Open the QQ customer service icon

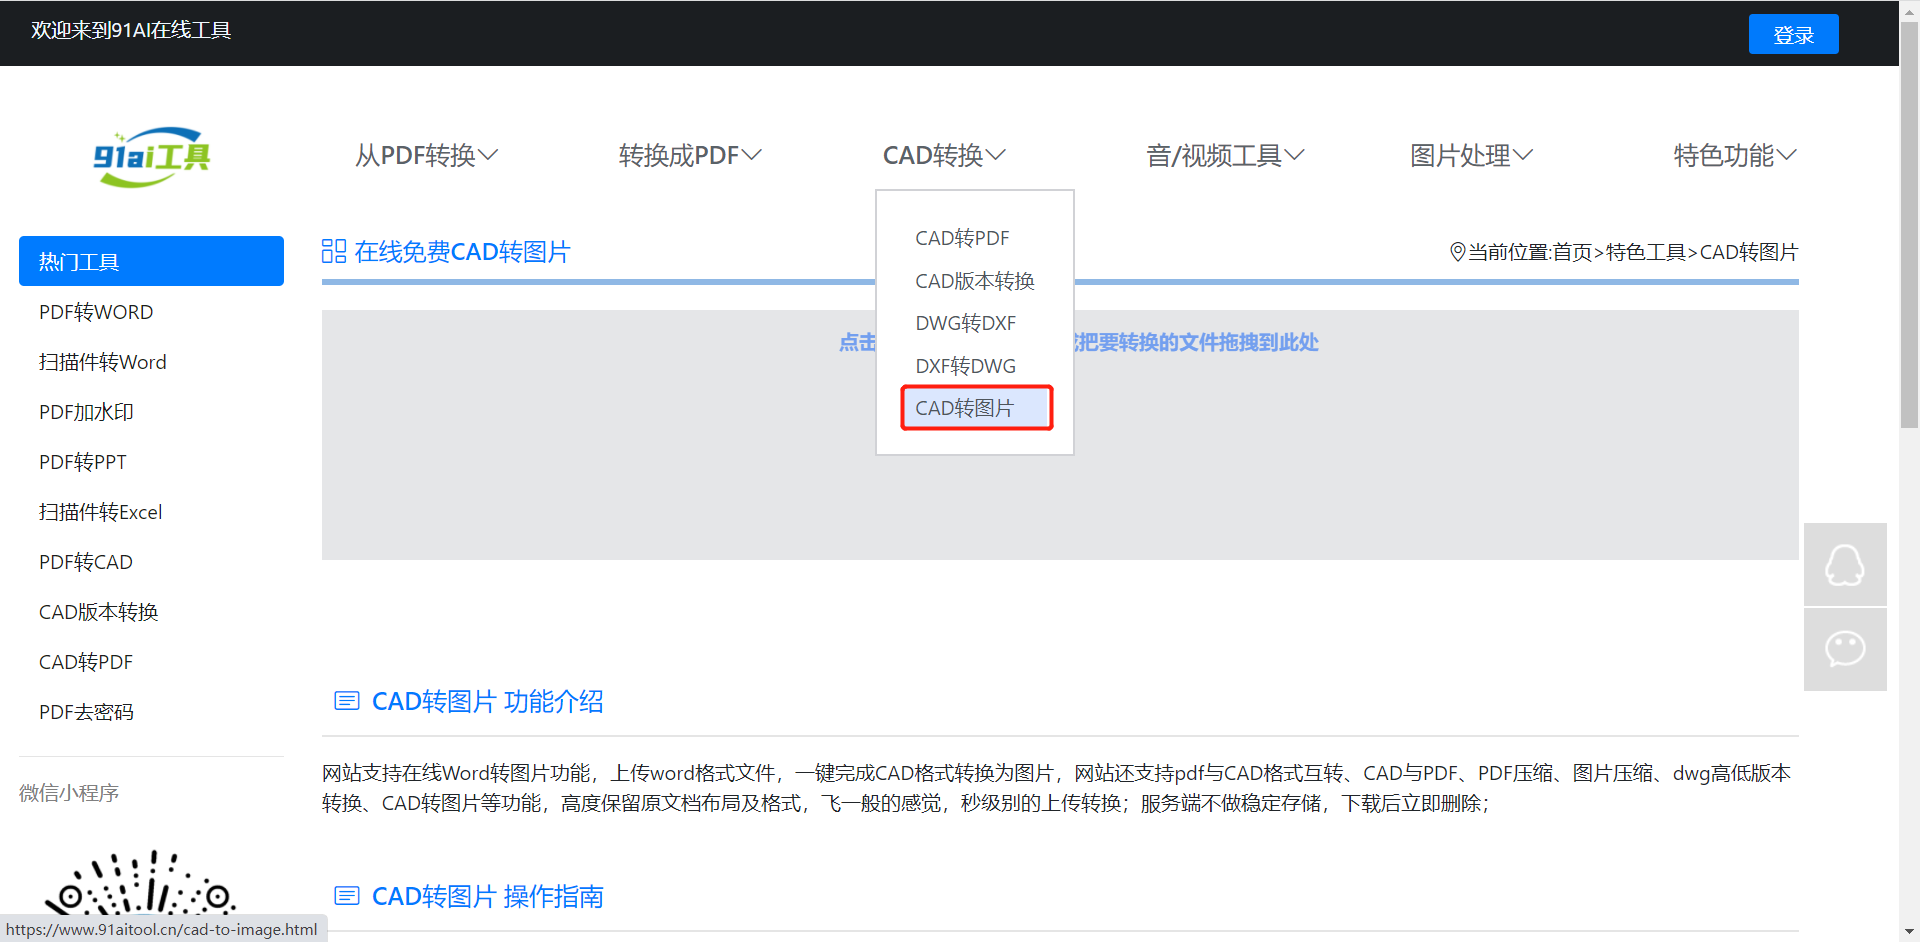pos(1844,565)
